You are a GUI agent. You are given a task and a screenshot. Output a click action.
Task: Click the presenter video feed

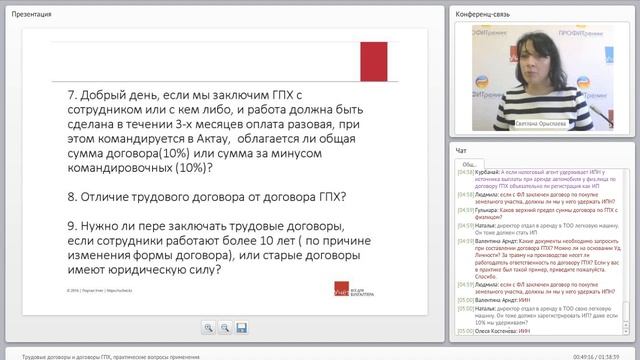(542, 78)
